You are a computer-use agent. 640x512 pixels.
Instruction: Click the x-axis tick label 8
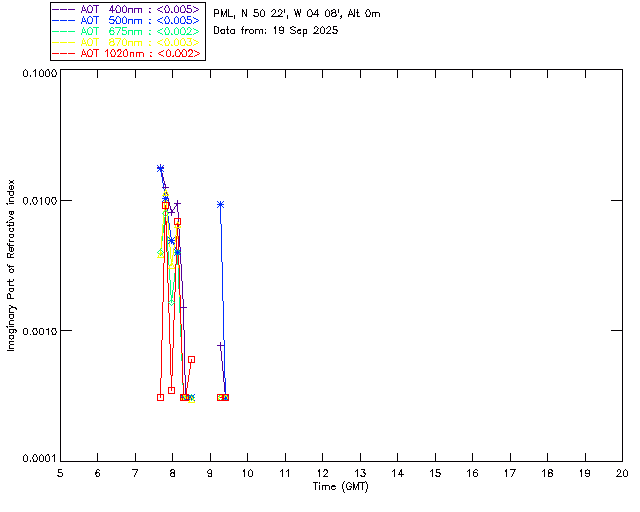coord(173,473)
